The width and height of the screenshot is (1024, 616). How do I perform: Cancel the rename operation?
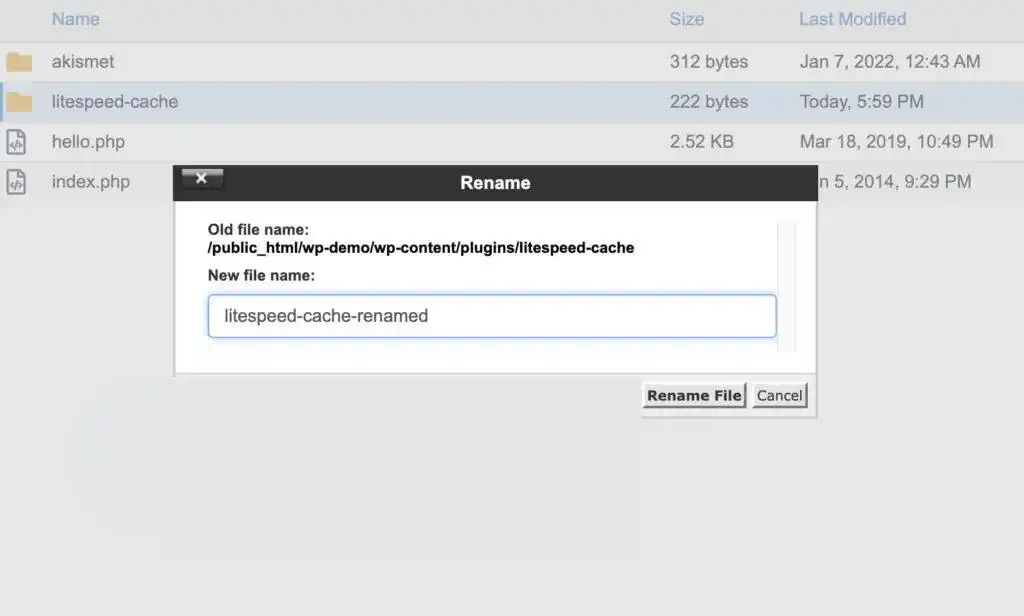(x=779, y=395)
